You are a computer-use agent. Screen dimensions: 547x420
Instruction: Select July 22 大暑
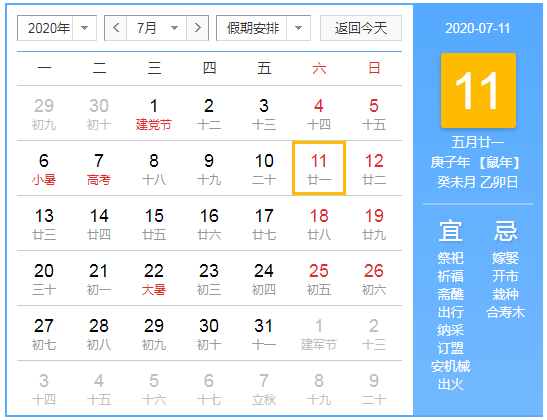(154, 279)
